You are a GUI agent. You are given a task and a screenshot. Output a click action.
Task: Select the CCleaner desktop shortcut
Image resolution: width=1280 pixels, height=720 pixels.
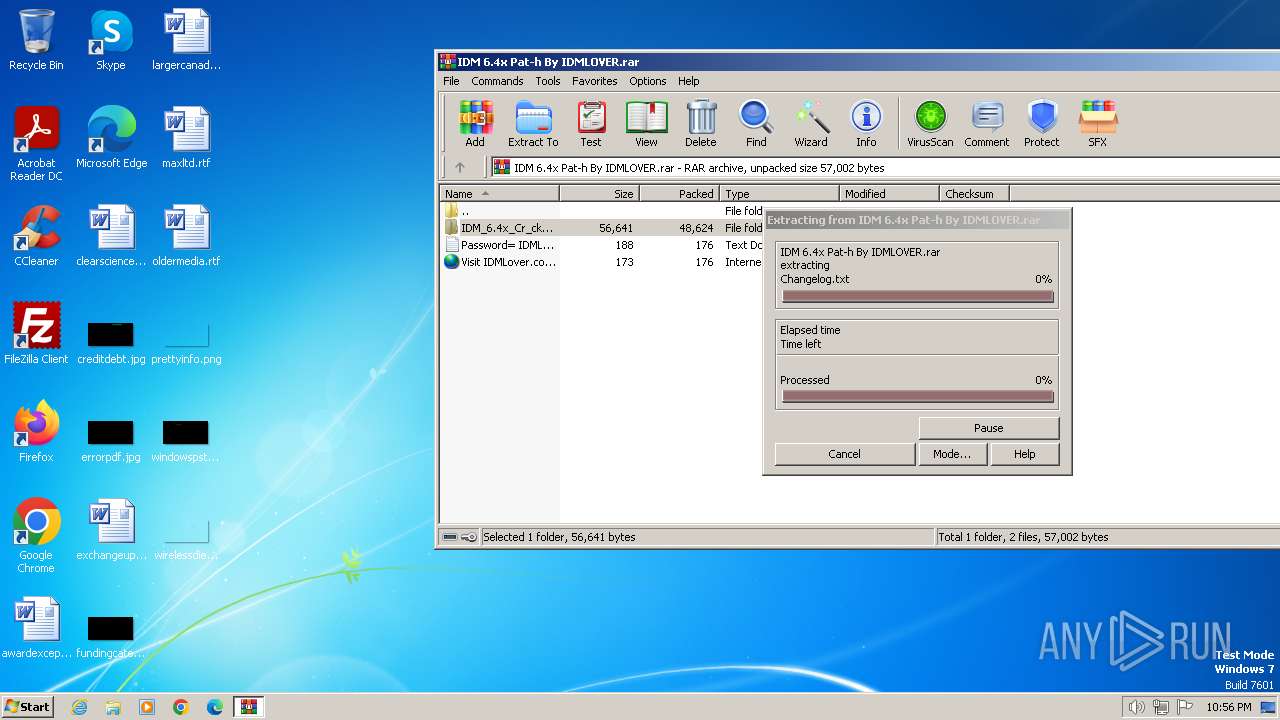pos(36,236)
